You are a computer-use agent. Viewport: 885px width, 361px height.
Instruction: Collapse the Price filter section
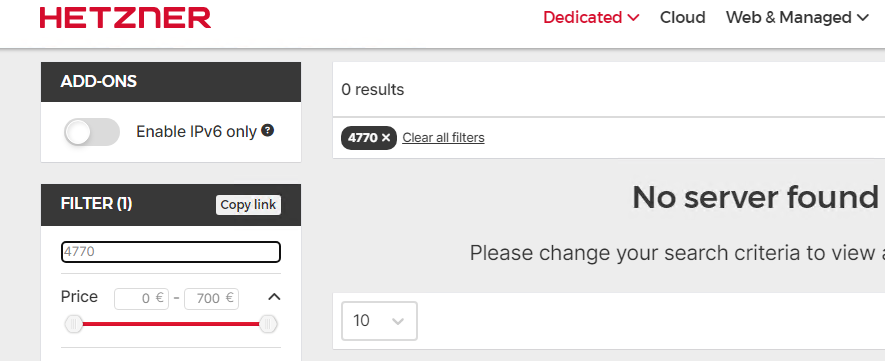click(274, 297)
